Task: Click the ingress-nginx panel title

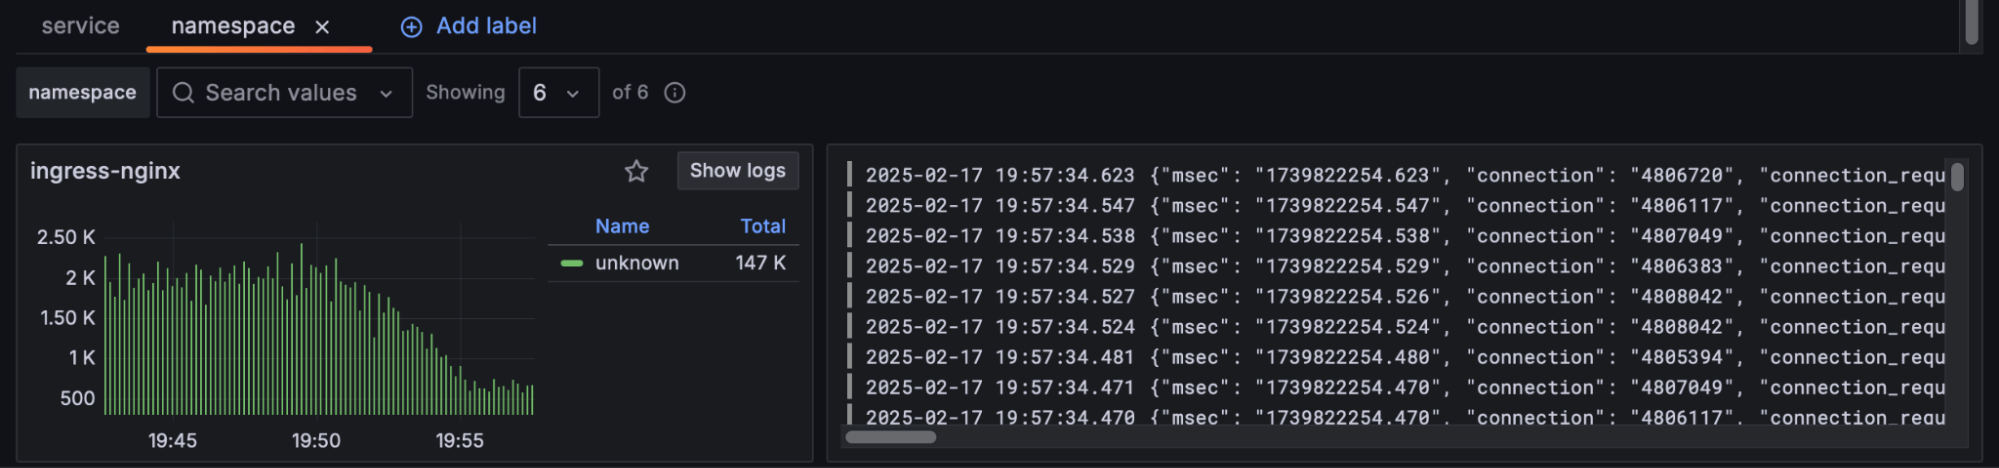Action: [x=105, y=171]
